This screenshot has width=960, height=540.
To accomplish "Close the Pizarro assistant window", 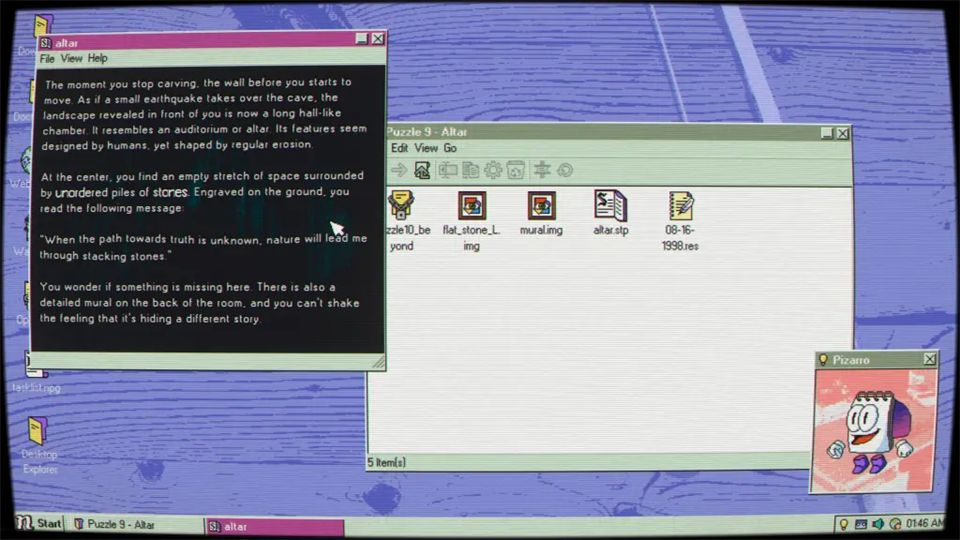I will click(929, 359).
